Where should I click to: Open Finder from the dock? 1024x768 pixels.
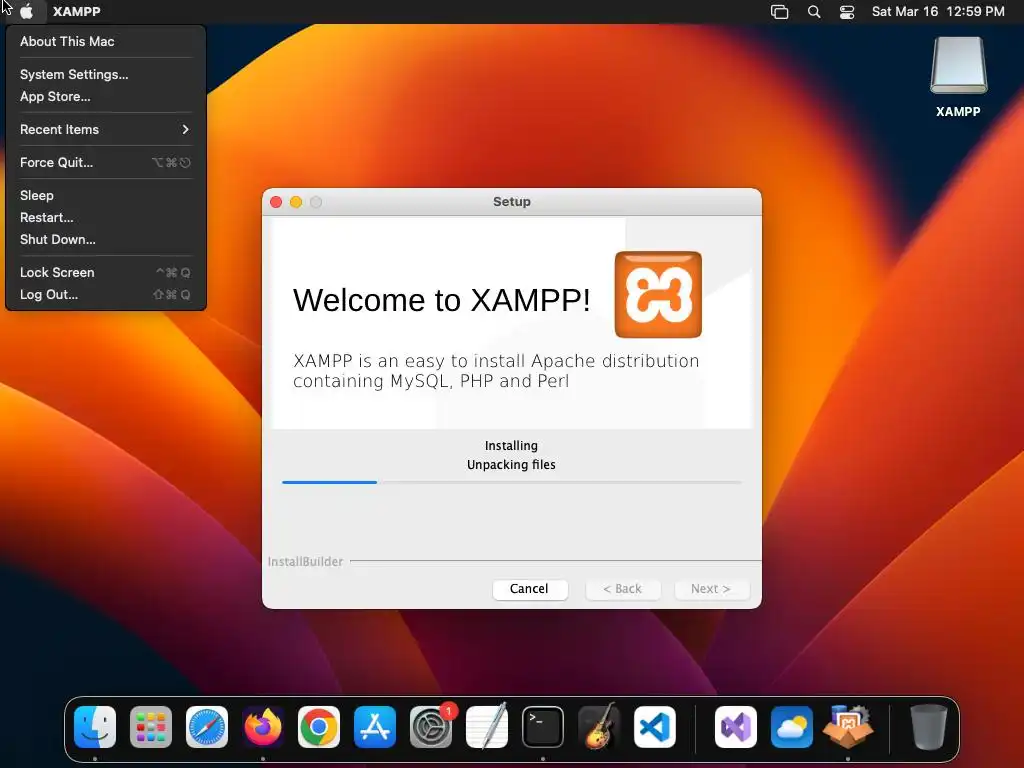pyautogui.click(x=95, y=726)
